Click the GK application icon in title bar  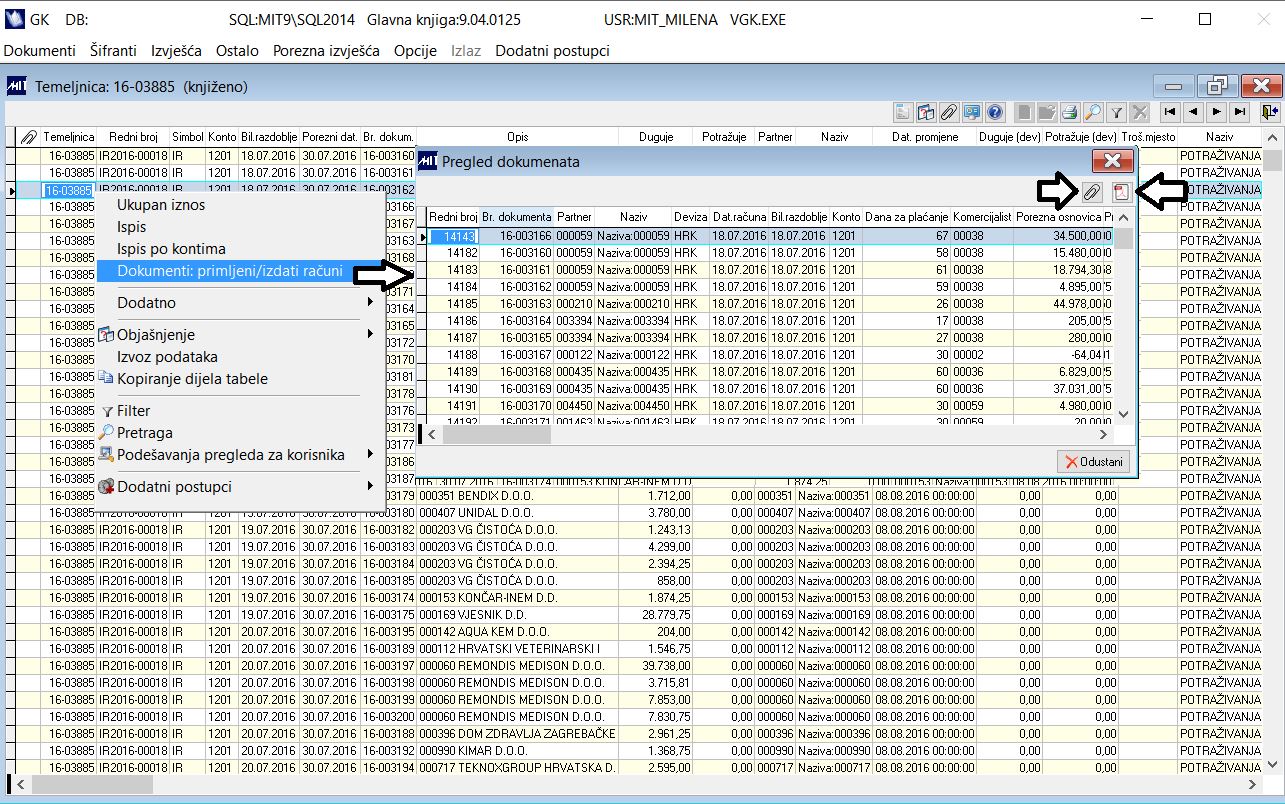(x=15, y=19)
